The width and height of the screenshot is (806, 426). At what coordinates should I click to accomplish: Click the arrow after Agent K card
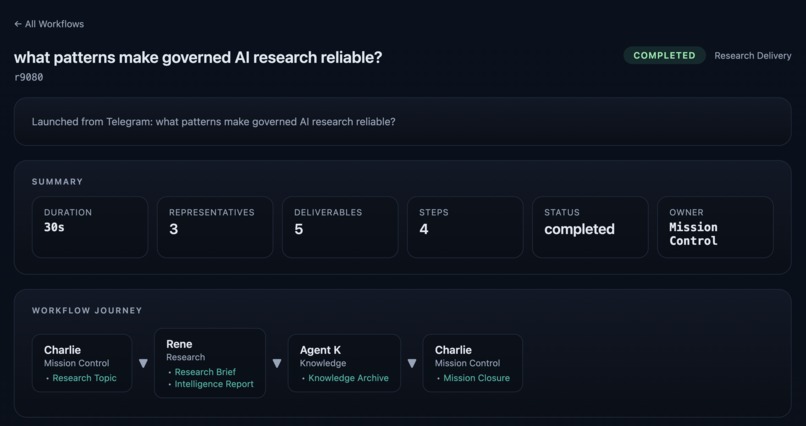(412, 363)
